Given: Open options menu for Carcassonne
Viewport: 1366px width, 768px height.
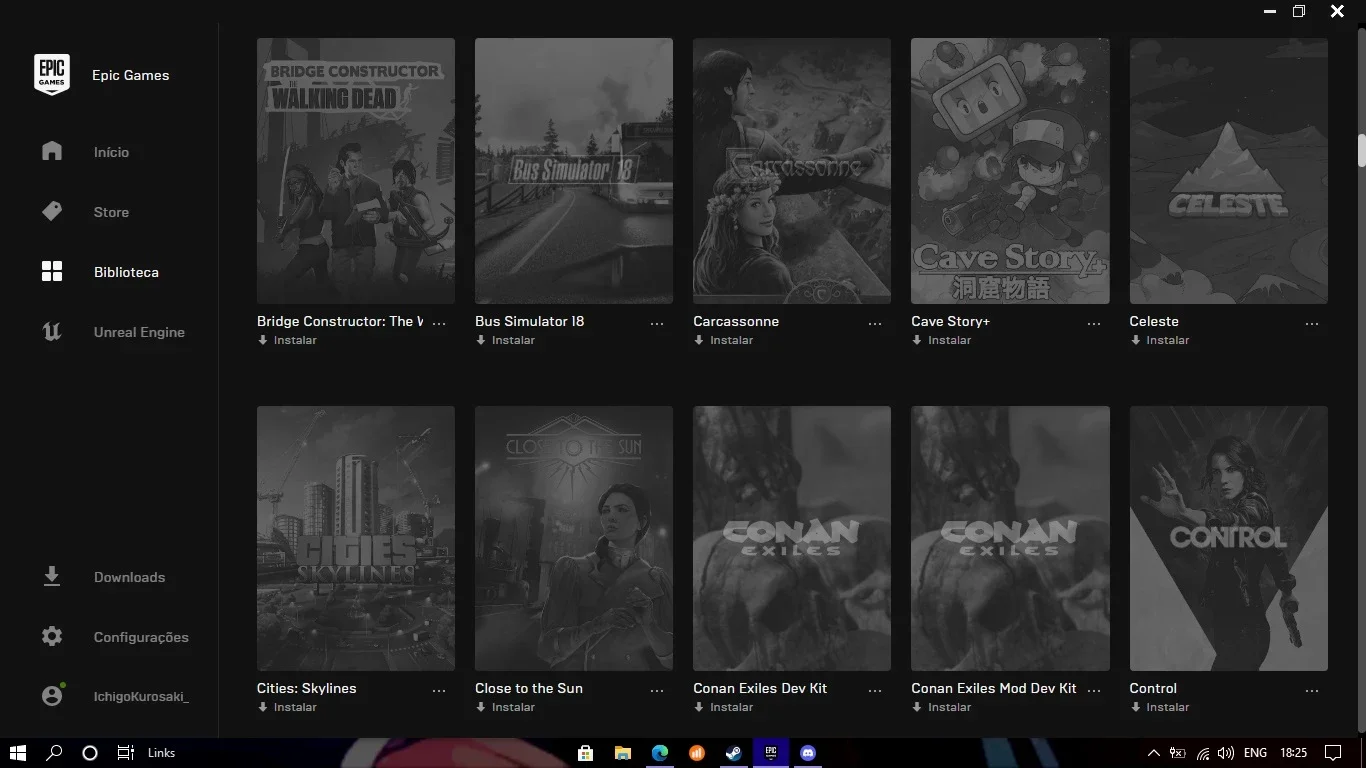Looking at the screenshot, I should tap(875, 324).
